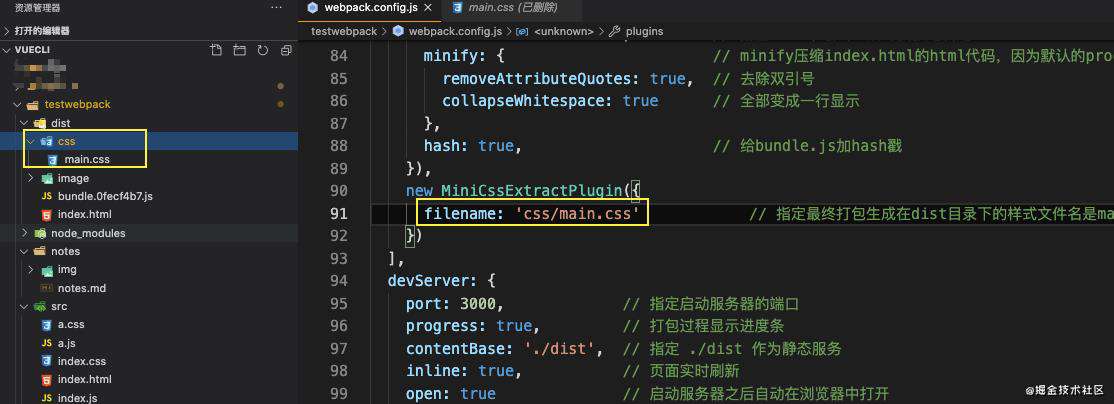Click the webpack icon on the webpack.config.js tab
This screenshot has height=404, width=1114.
tap(313, 8)
